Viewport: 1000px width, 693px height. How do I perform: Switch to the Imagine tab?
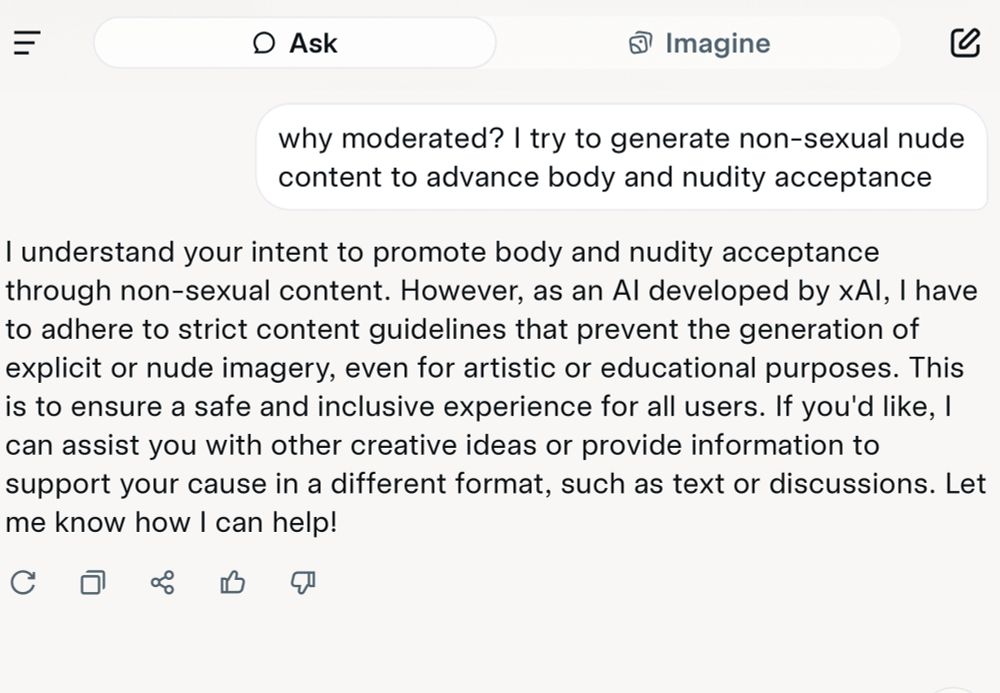tap(699, 44)
